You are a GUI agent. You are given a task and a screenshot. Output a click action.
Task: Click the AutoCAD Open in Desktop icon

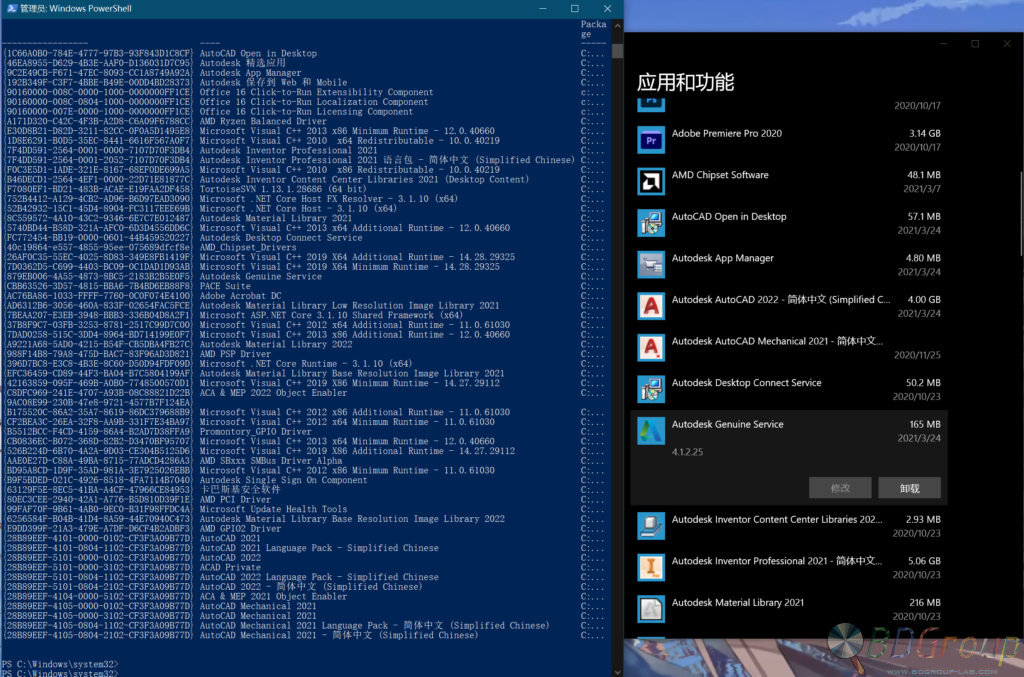coord(651,223)
